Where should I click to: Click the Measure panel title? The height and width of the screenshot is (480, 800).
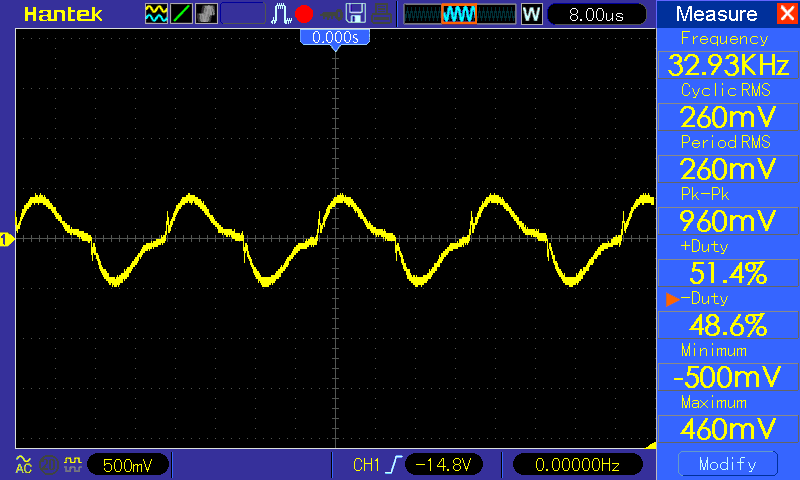pyautogui.click(x=716, y=14)
